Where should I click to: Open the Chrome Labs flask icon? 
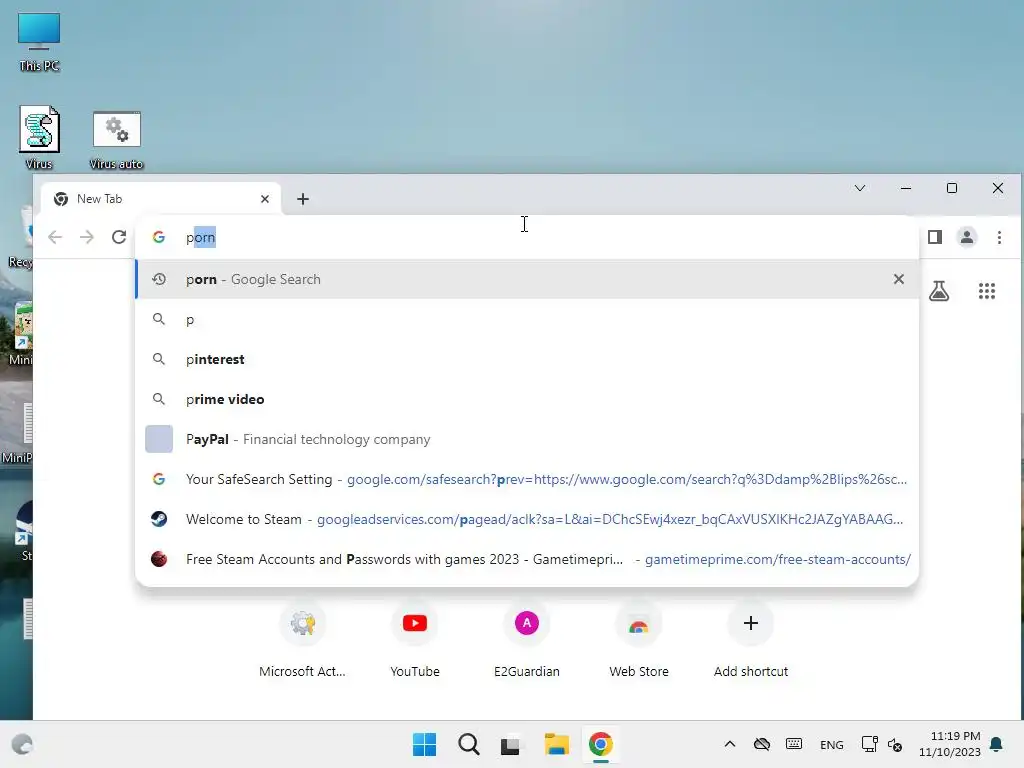click(939, 291)
